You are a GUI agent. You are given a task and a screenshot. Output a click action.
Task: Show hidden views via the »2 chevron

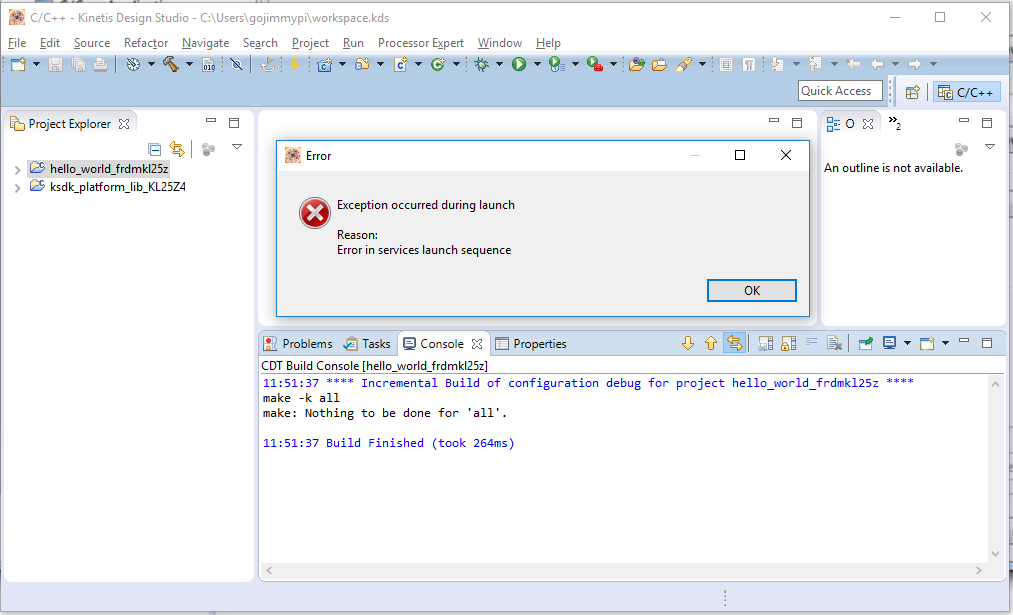click(x=894, y=122)
